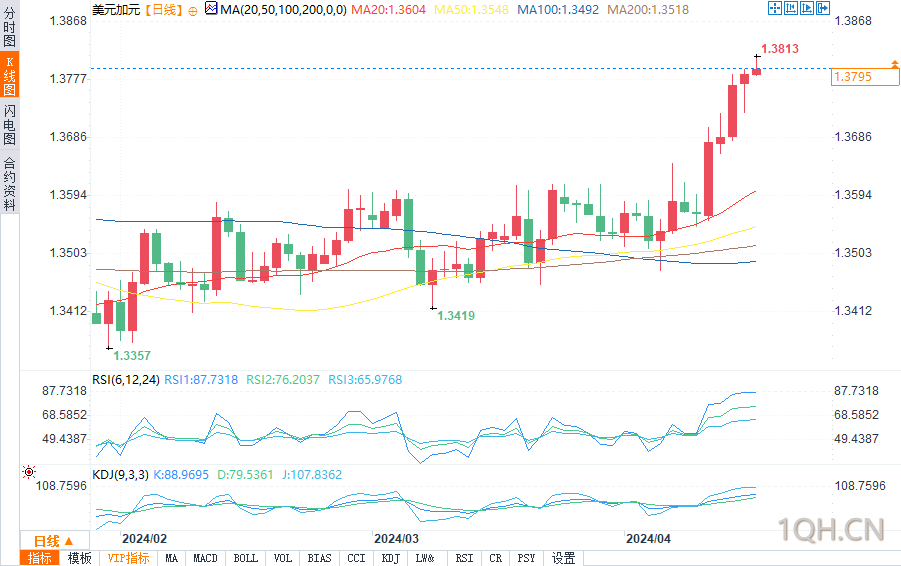Click the VIP指标 button
The width and height of the screenshot is (901, 566).
tap(128, 558)
